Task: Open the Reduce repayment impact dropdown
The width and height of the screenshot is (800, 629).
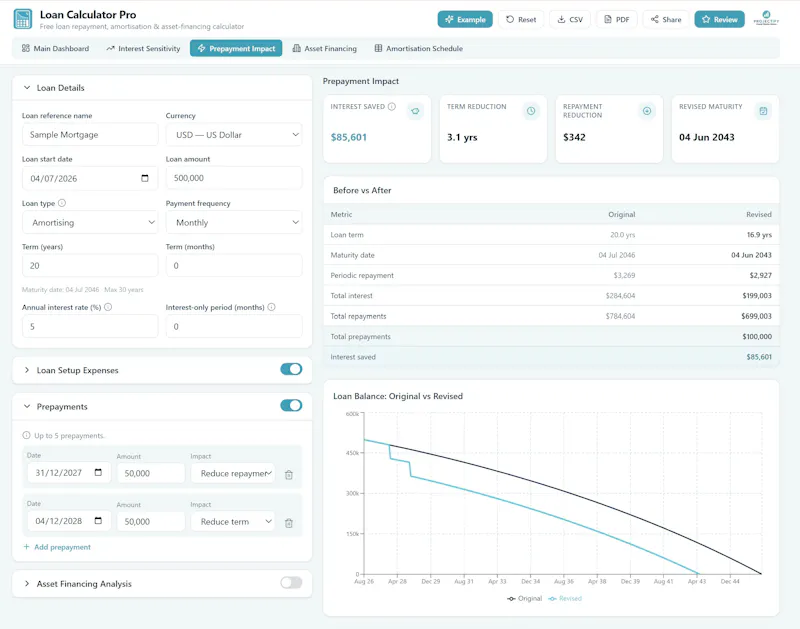Action: point(233,473)
